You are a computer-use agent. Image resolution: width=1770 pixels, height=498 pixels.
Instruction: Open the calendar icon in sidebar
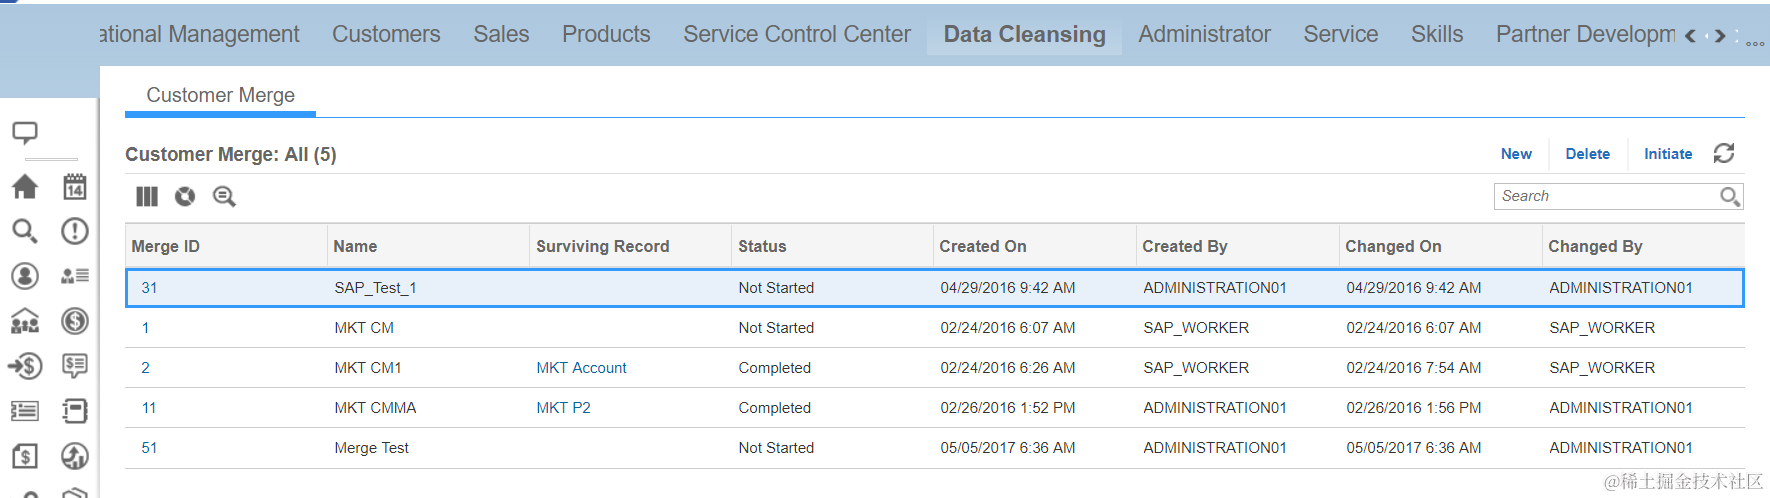75,187
